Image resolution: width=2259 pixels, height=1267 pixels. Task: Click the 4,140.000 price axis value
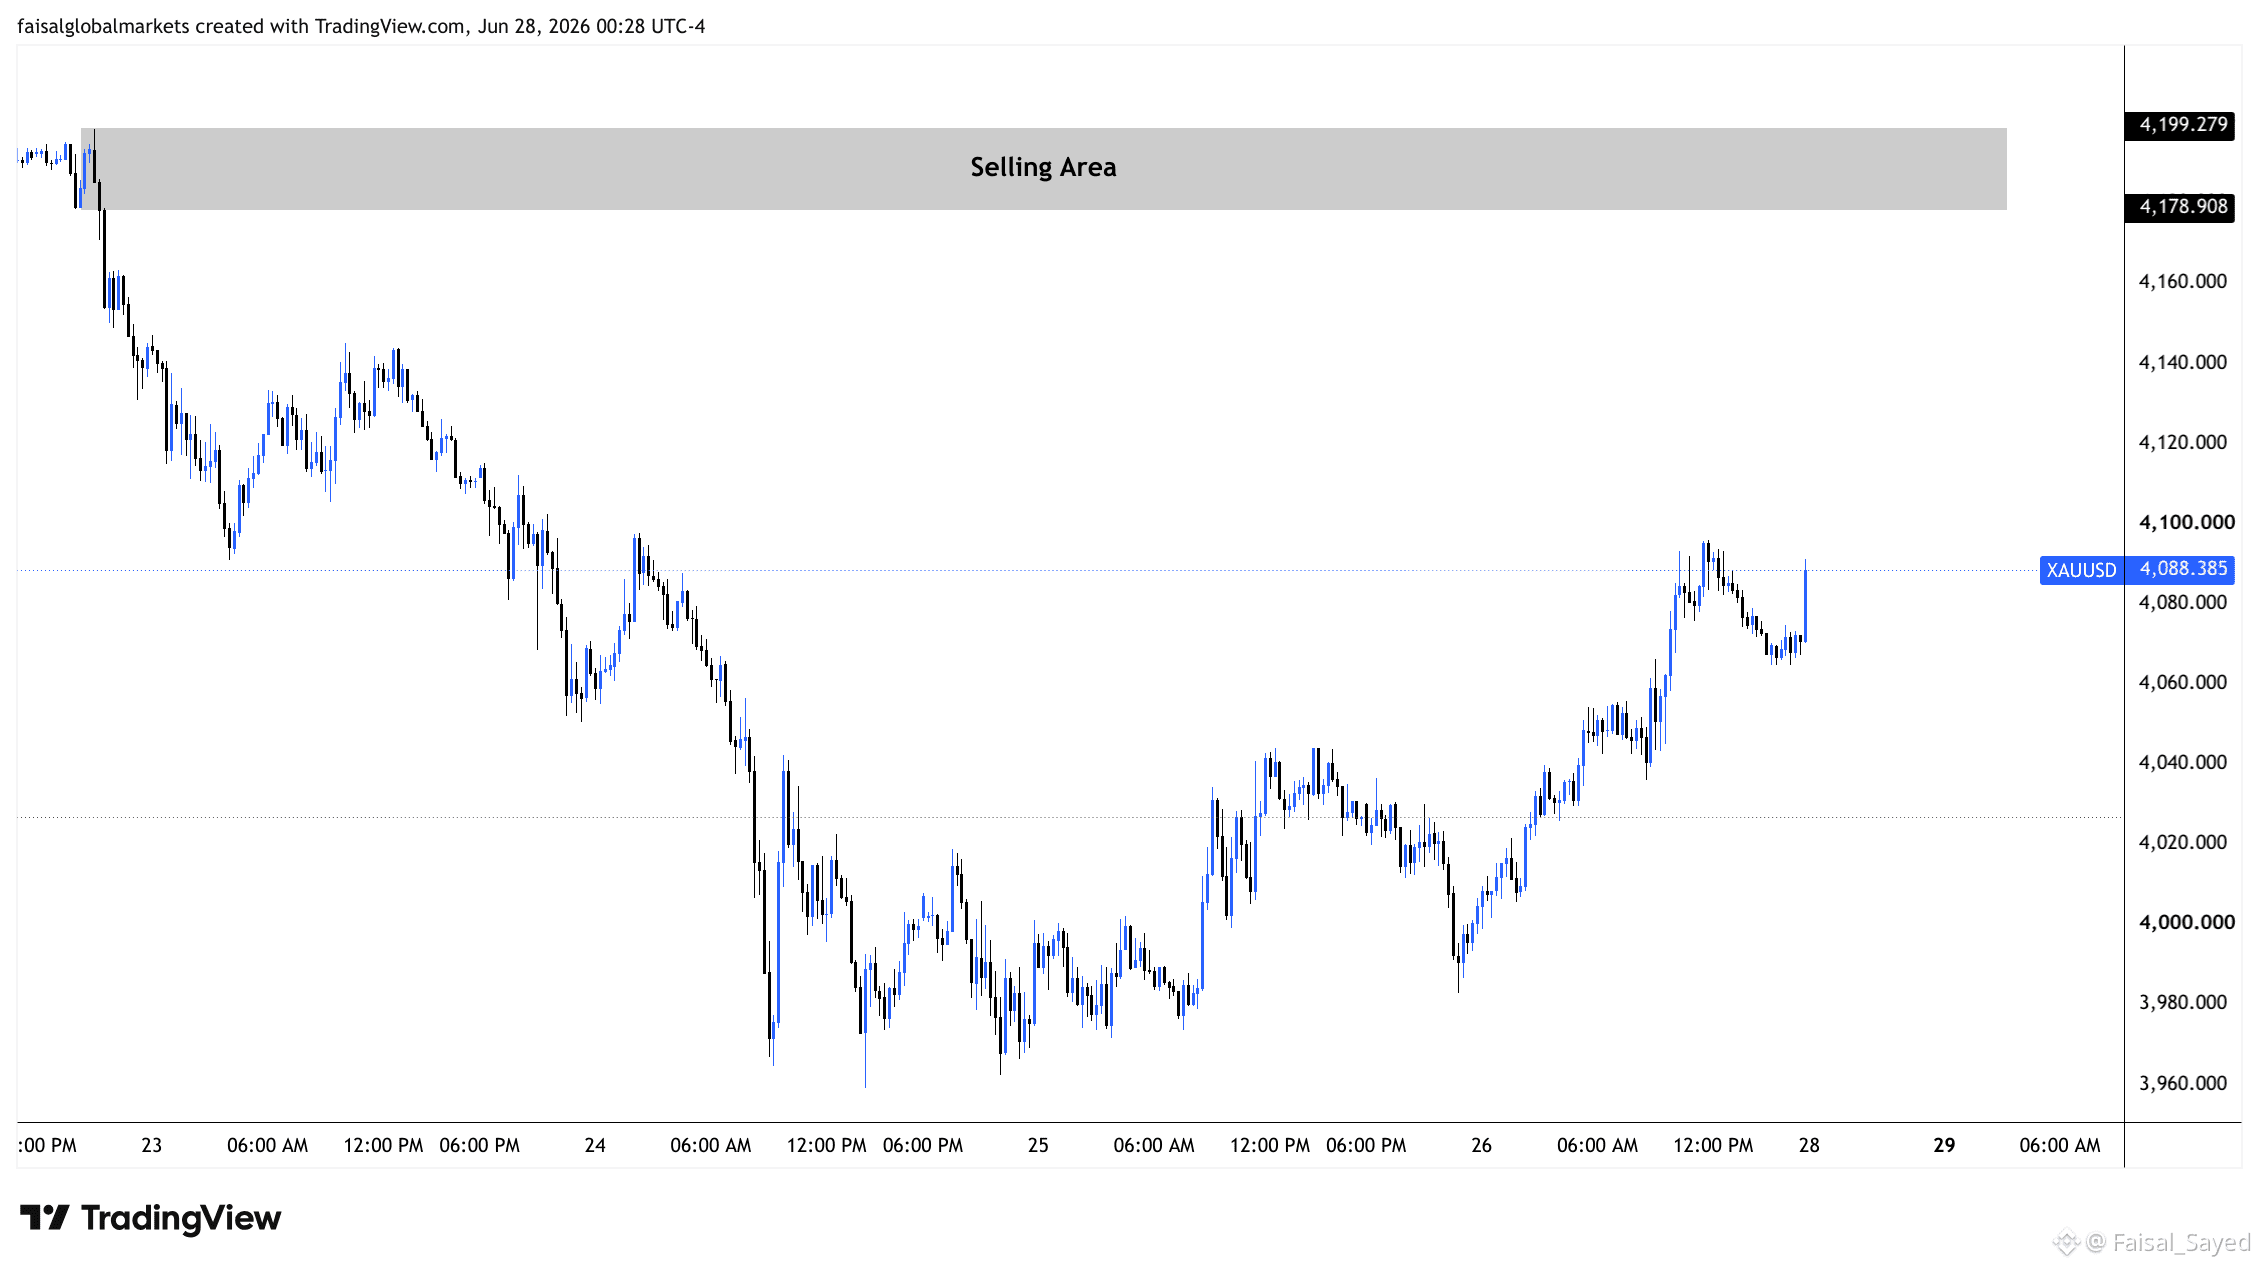point(2182,363)
